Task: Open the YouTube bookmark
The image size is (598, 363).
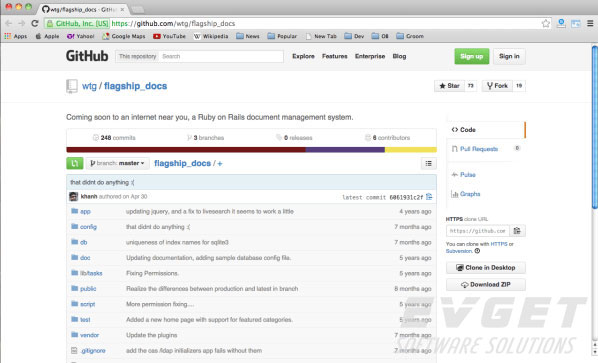Action: click(169, 36)
